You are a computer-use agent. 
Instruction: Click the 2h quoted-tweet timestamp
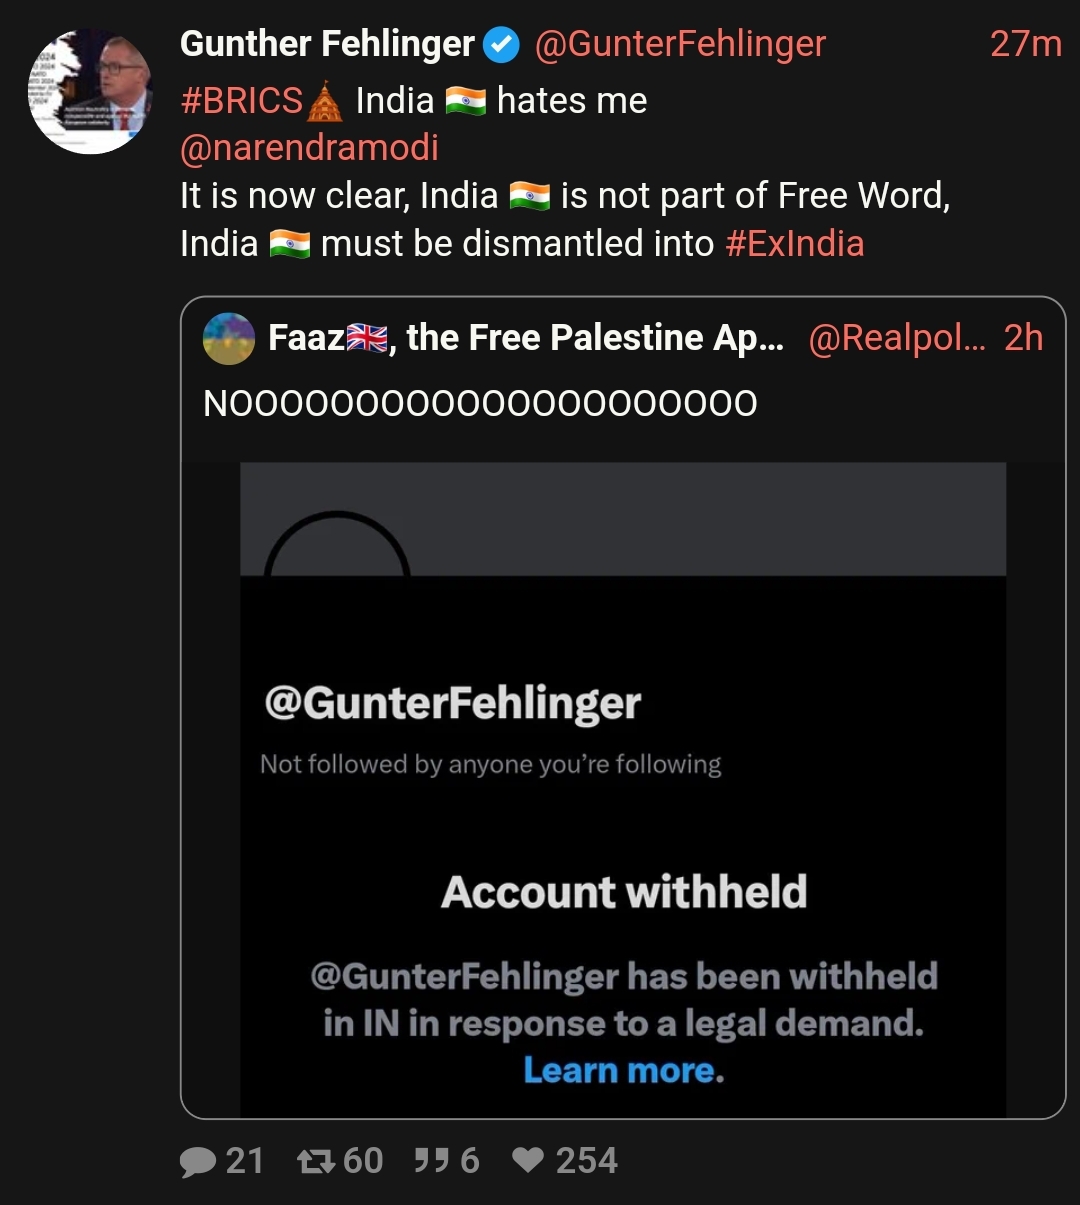(1023, 338)
